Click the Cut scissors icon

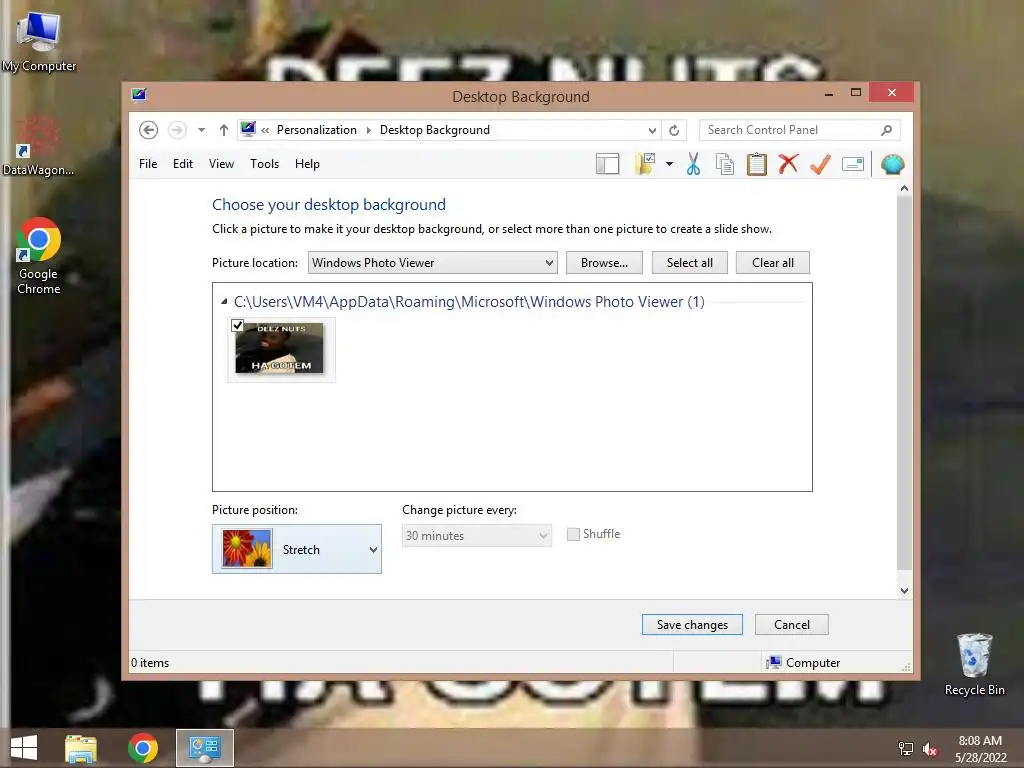[x=693, y=164]
